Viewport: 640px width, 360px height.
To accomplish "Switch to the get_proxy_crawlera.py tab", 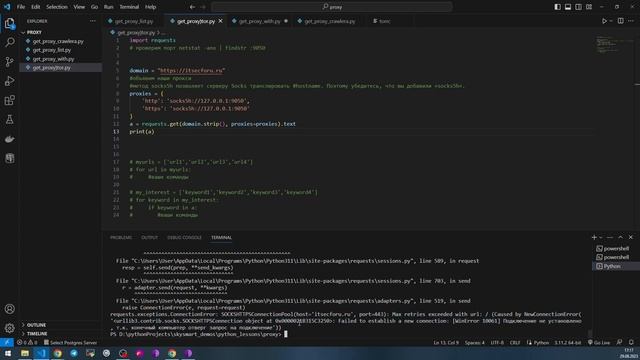I will pyautogui.click(x=329, y=21).
